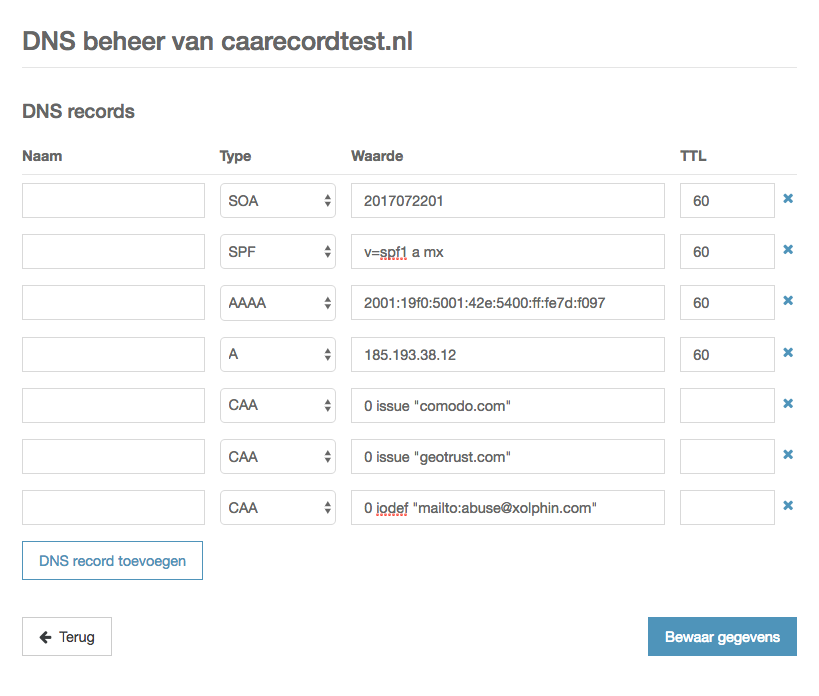
Task: Click the back arrow on Terug button
Action: (47, 636)
